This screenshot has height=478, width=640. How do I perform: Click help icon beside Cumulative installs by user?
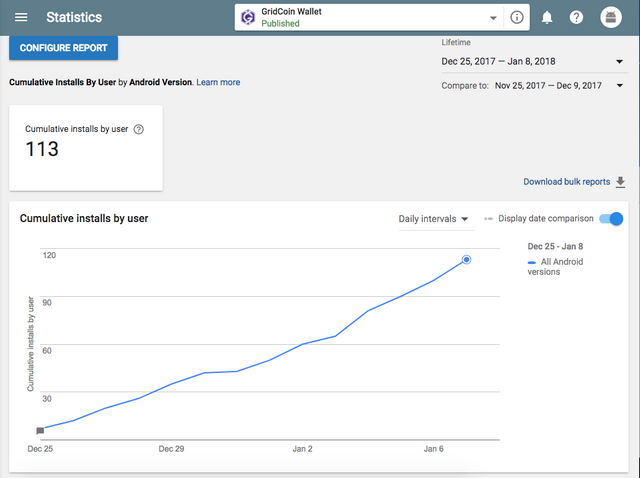[139, 129]
